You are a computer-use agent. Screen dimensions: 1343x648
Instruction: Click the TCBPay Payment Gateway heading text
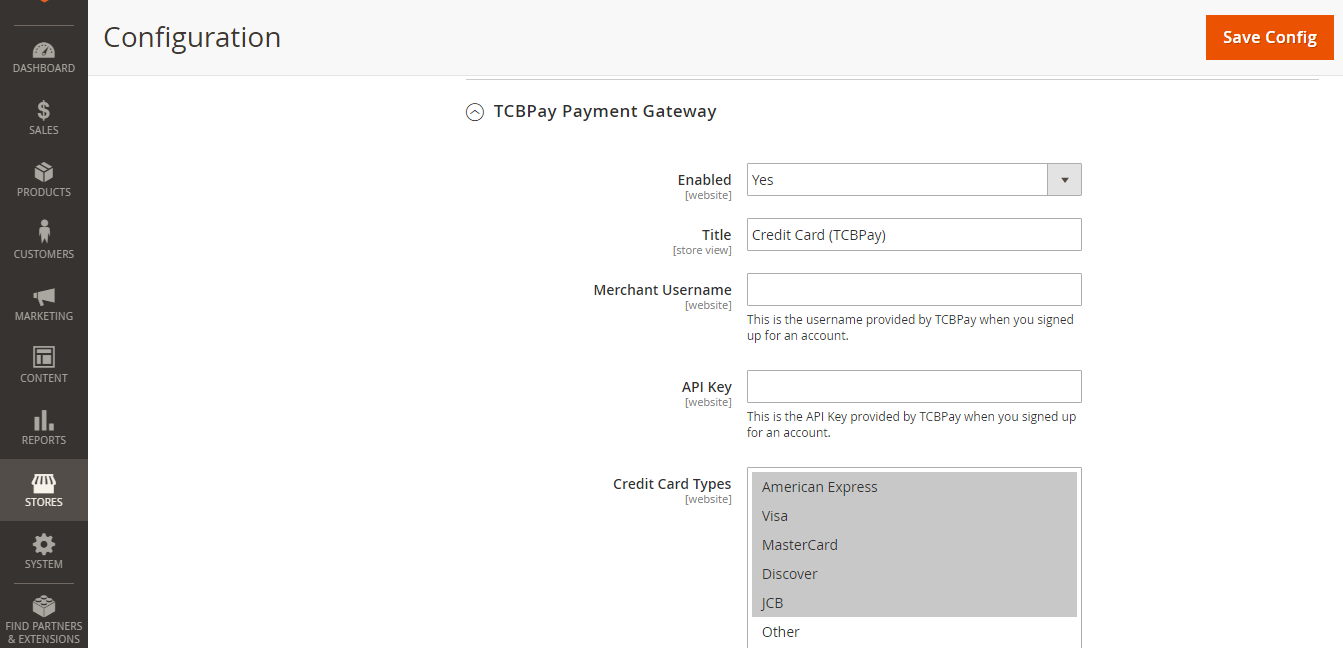coord(605,111)
